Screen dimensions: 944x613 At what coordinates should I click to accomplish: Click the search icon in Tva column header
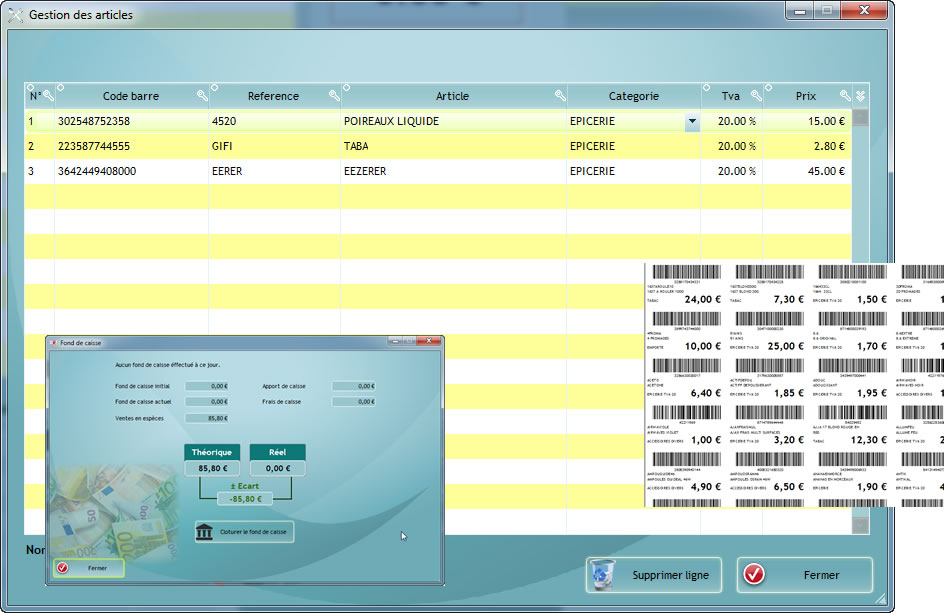[756, 96]
